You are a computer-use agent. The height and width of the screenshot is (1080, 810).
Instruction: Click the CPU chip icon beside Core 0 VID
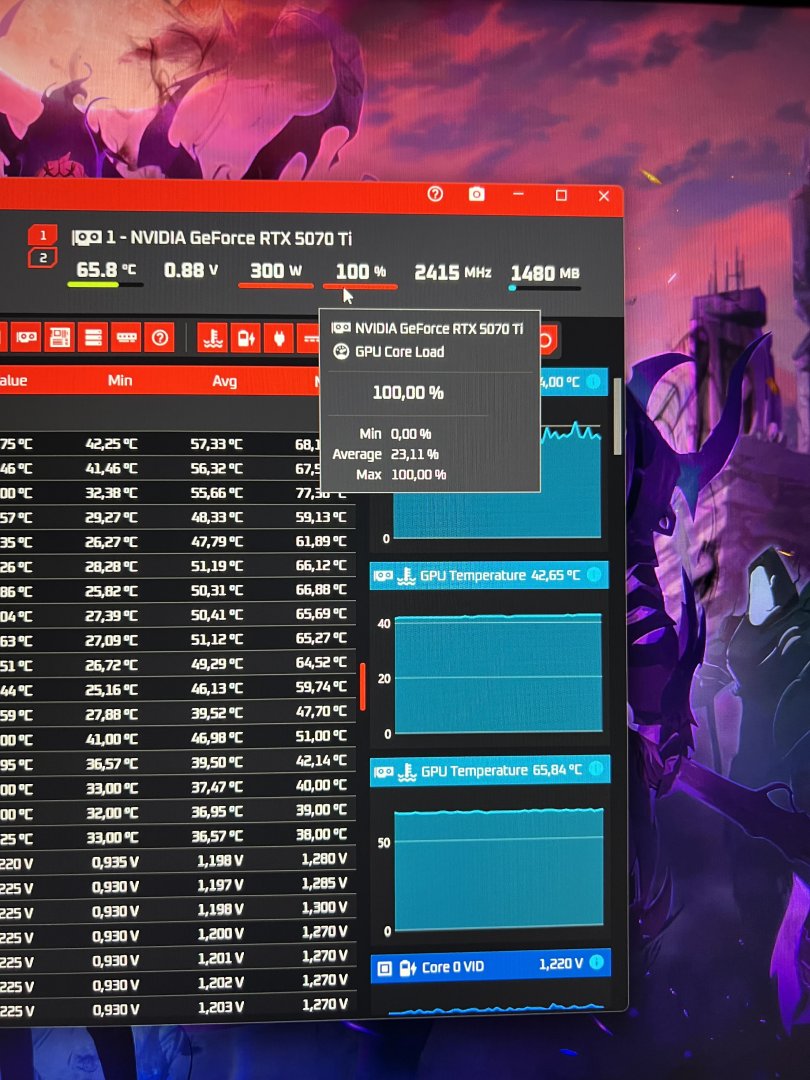click(x=385, y=969)
